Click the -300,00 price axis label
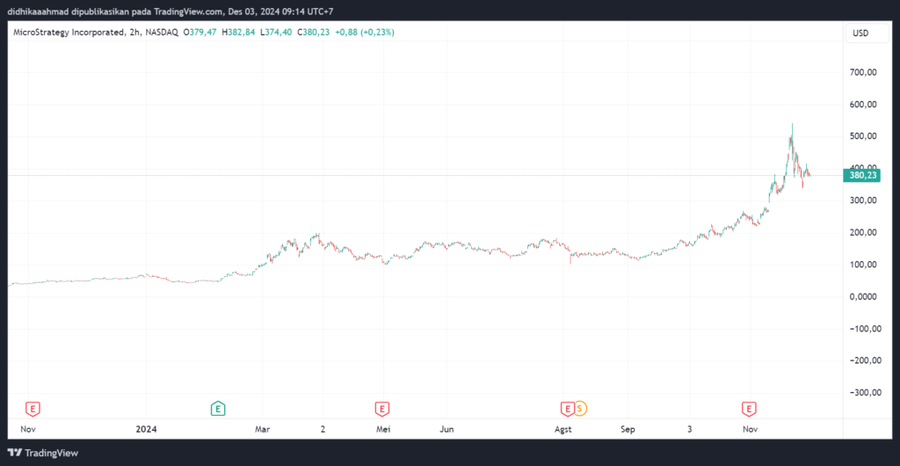 [861, 392]
